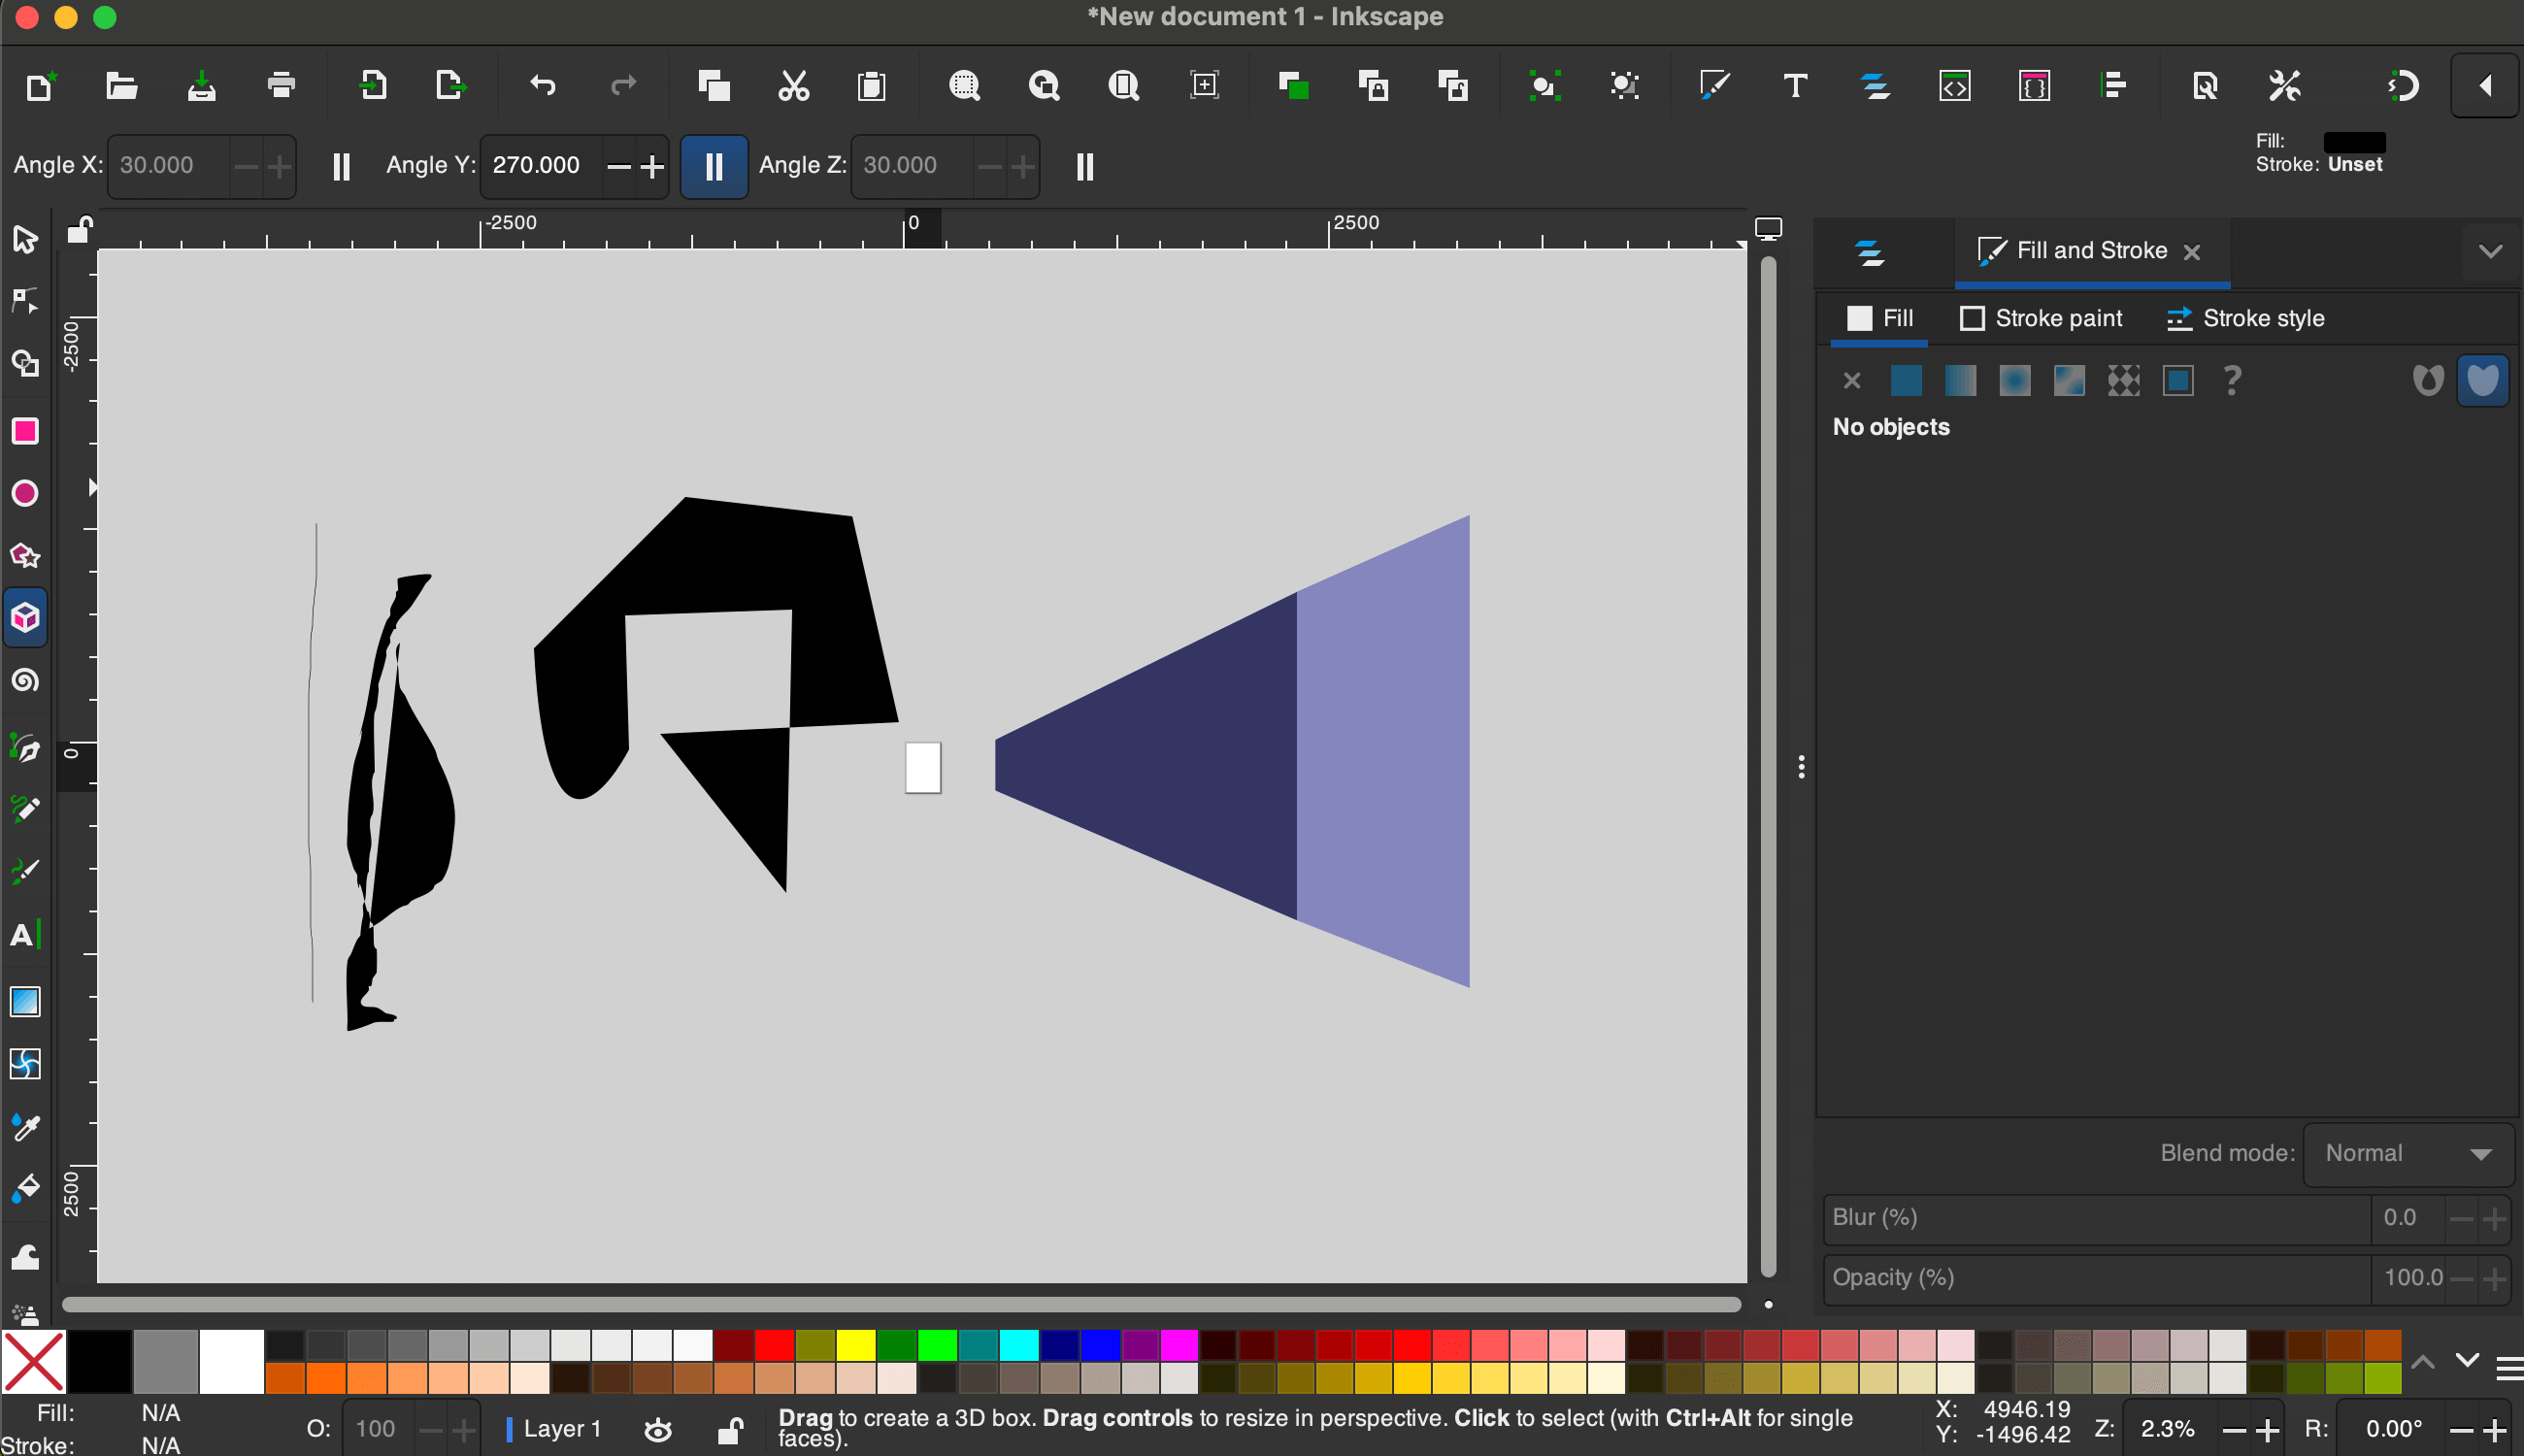Select the Text tool
The image size is (2524, 1456).
pyautogui.click(x=25, y=935)
